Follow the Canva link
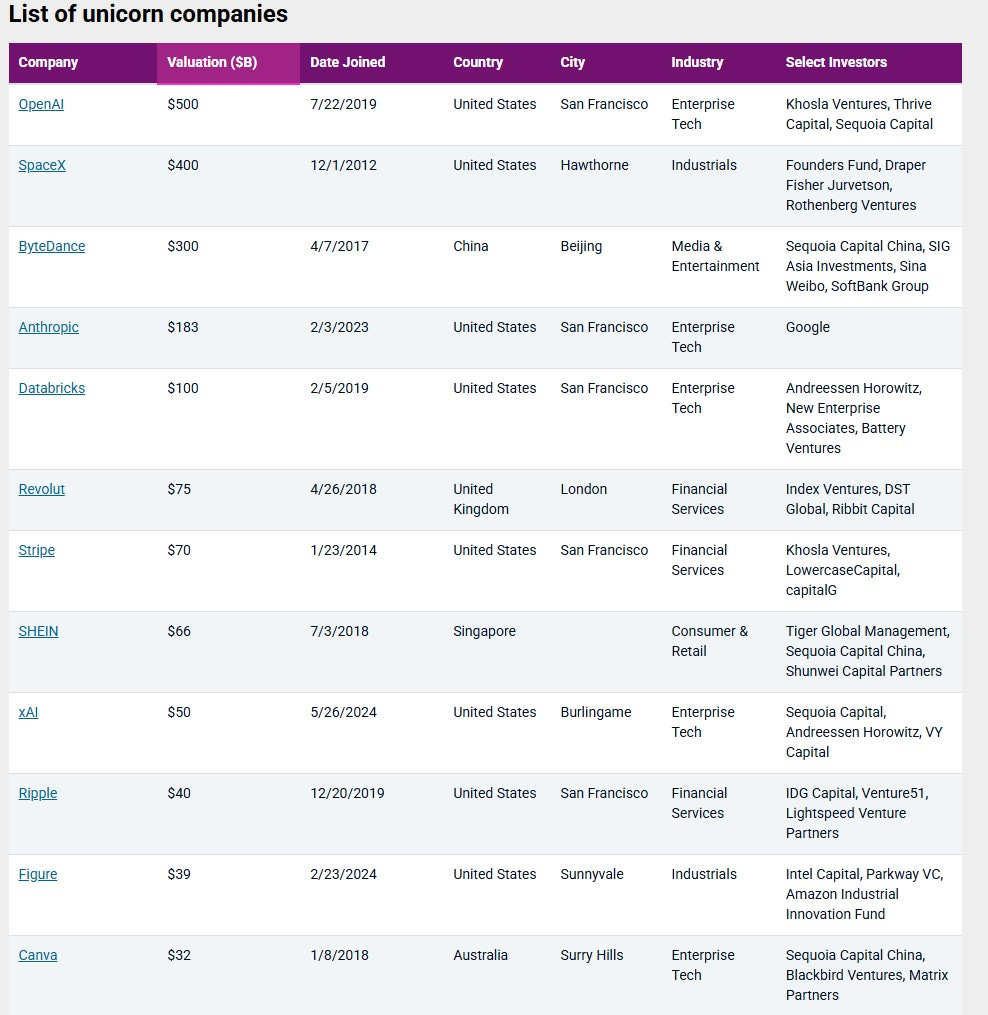The image size is (988, 1015). coord(38,955)
